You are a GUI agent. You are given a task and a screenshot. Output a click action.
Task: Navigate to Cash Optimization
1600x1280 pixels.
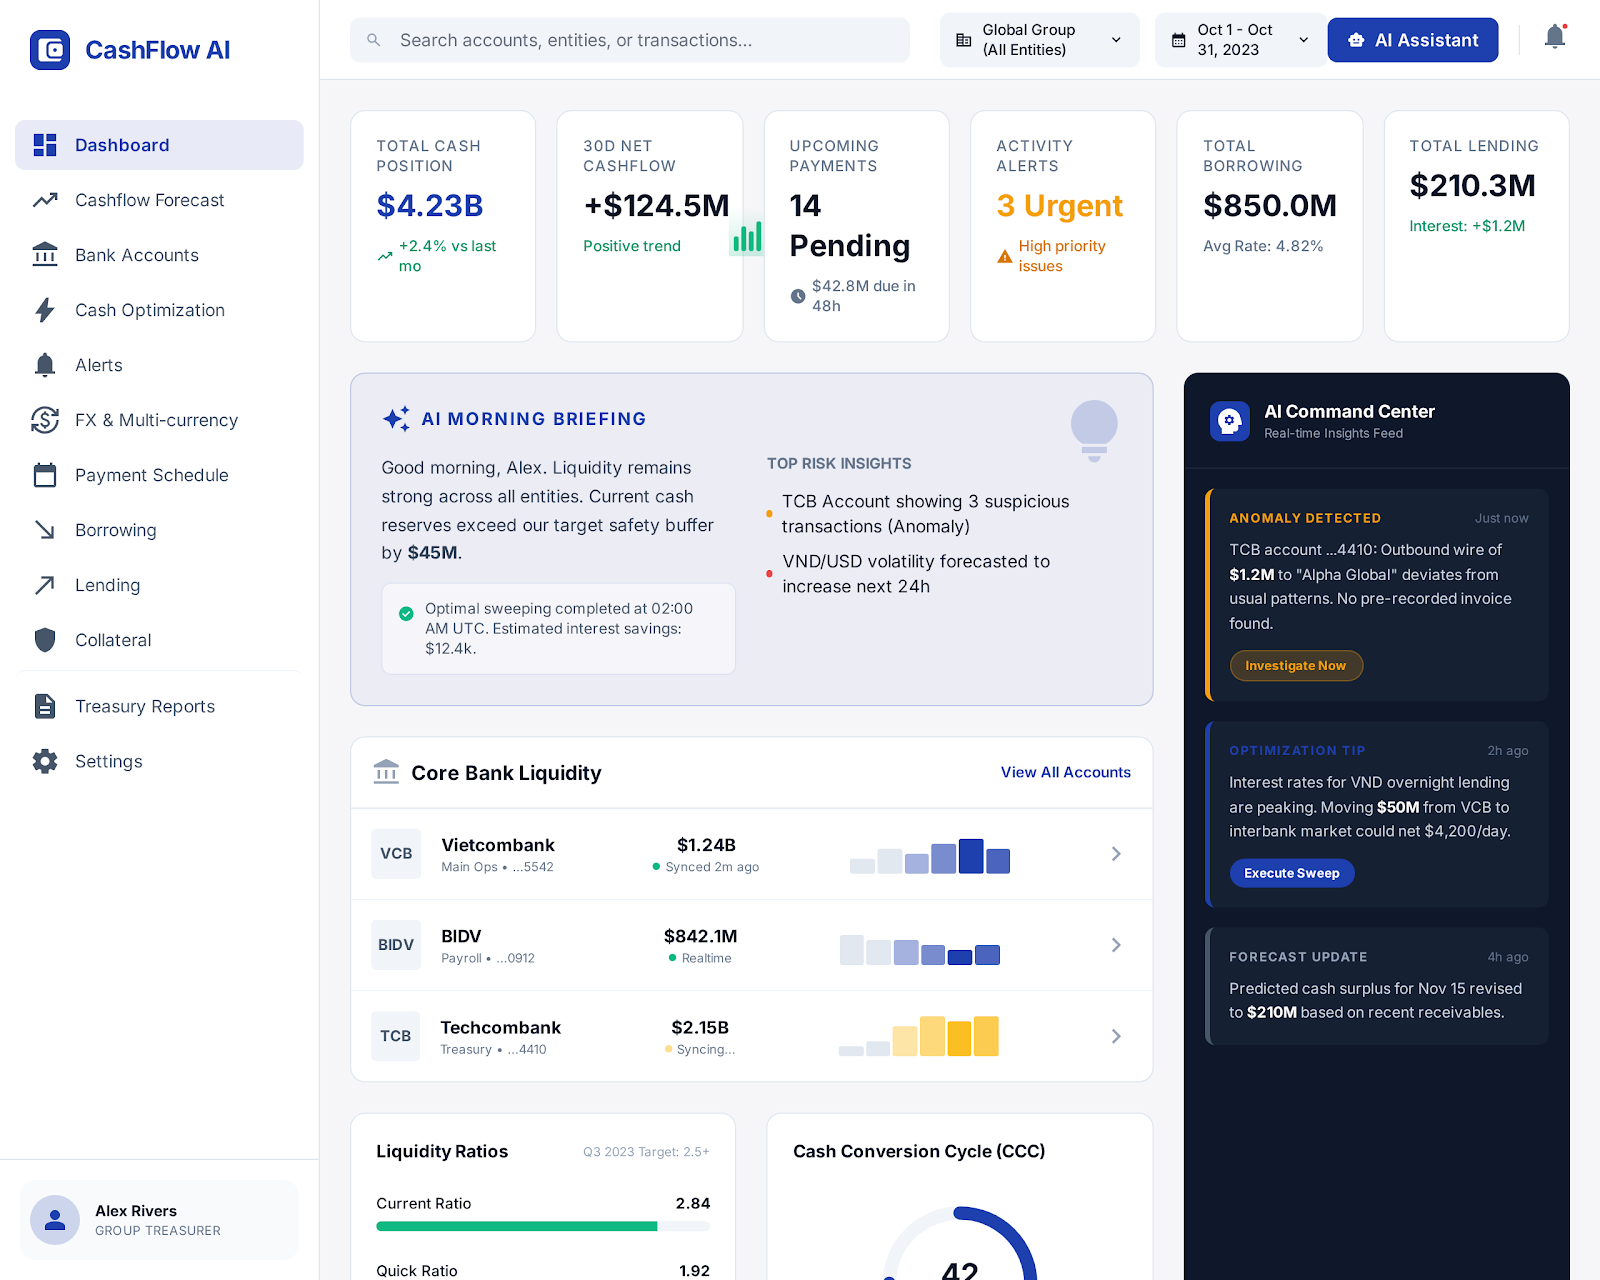pos(159,310)
